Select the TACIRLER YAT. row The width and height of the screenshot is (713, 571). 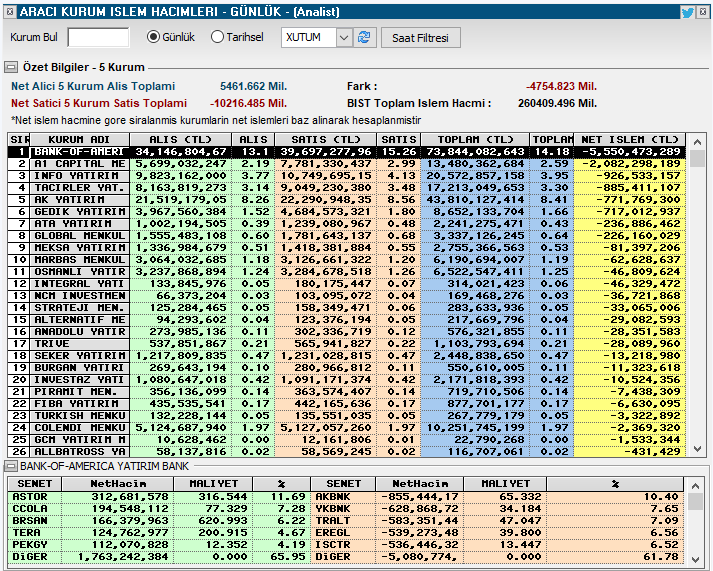point(346,188)
